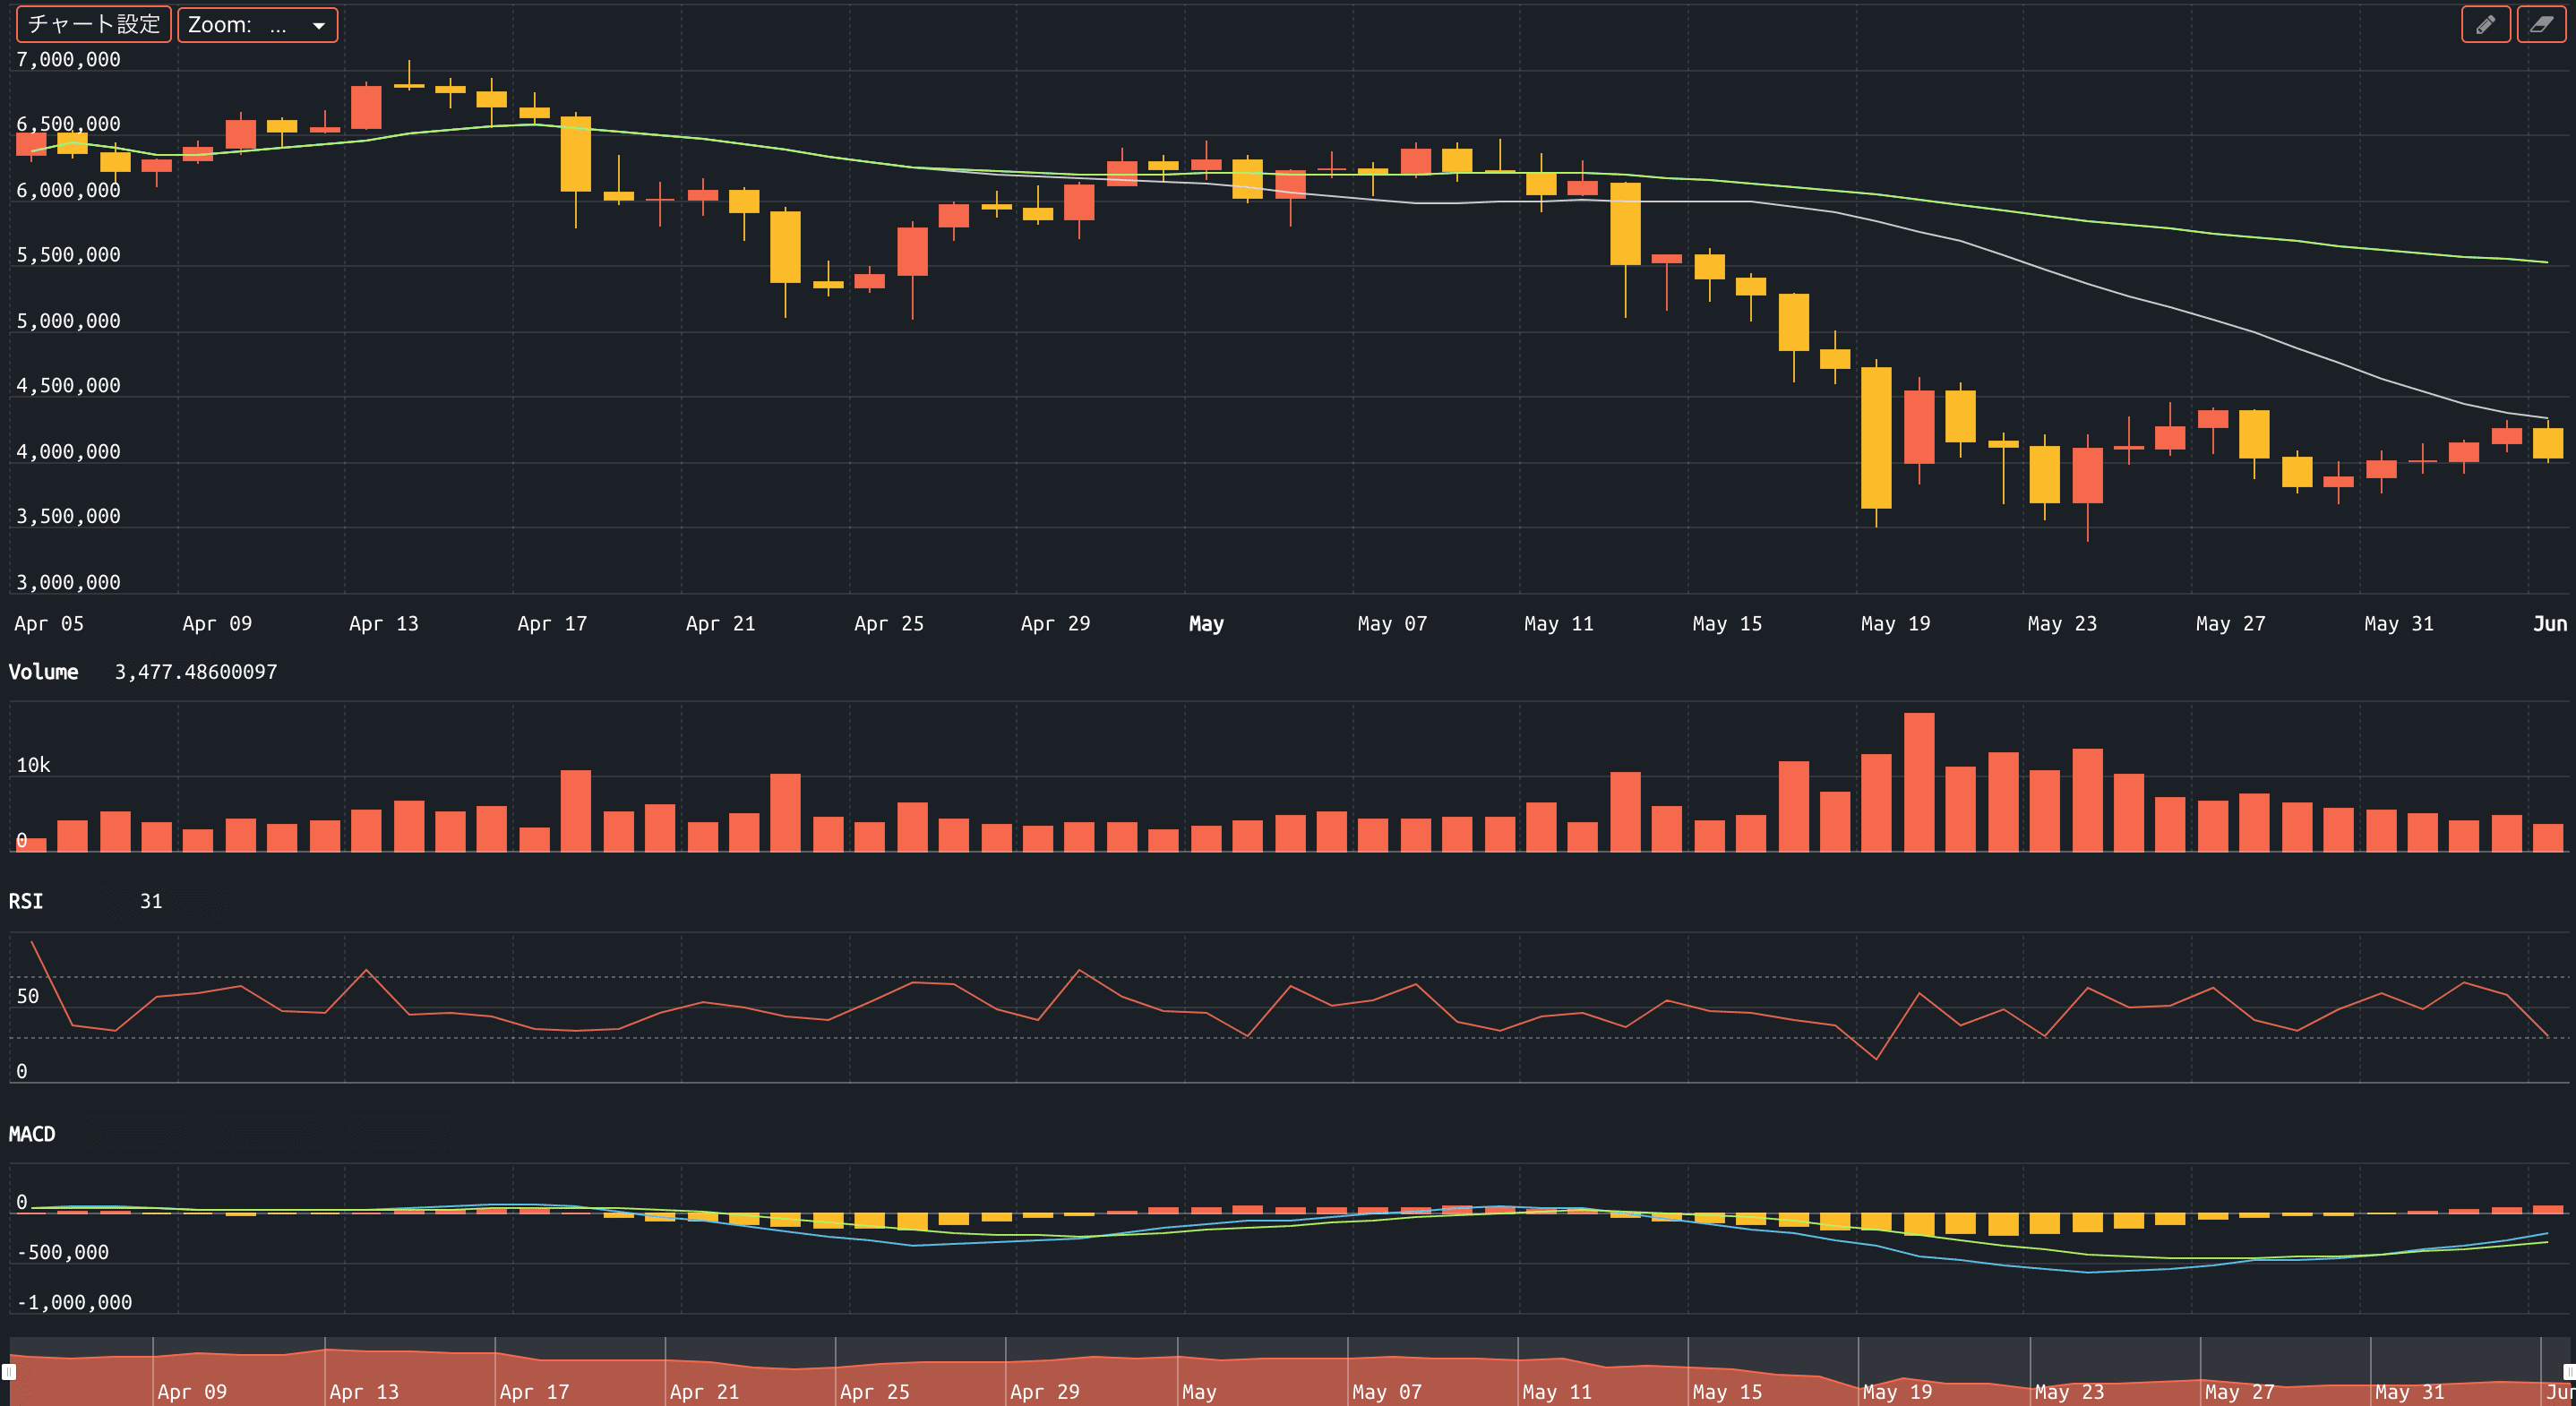Click the Apr 17 date label on main chart axis
2576x1406 pixels.
click(x=552, y=624)
